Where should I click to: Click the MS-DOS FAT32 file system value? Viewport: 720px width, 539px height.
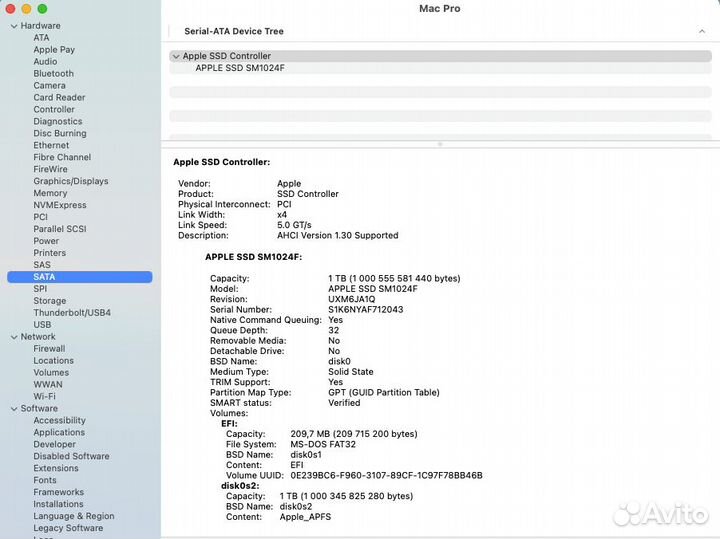tap(323, 444)
